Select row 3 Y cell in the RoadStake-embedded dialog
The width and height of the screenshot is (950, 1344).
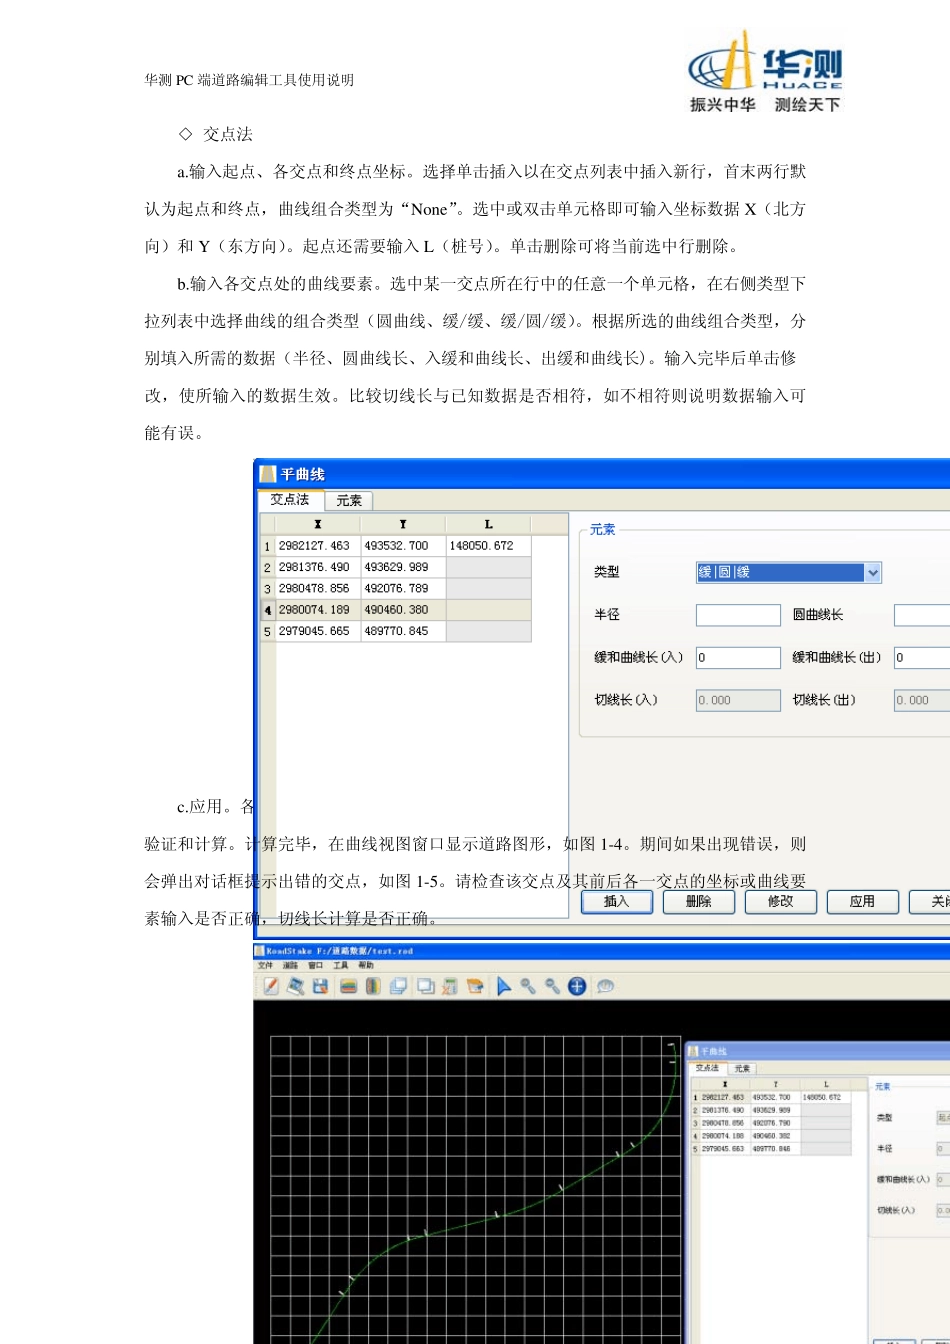[775, 1123]
